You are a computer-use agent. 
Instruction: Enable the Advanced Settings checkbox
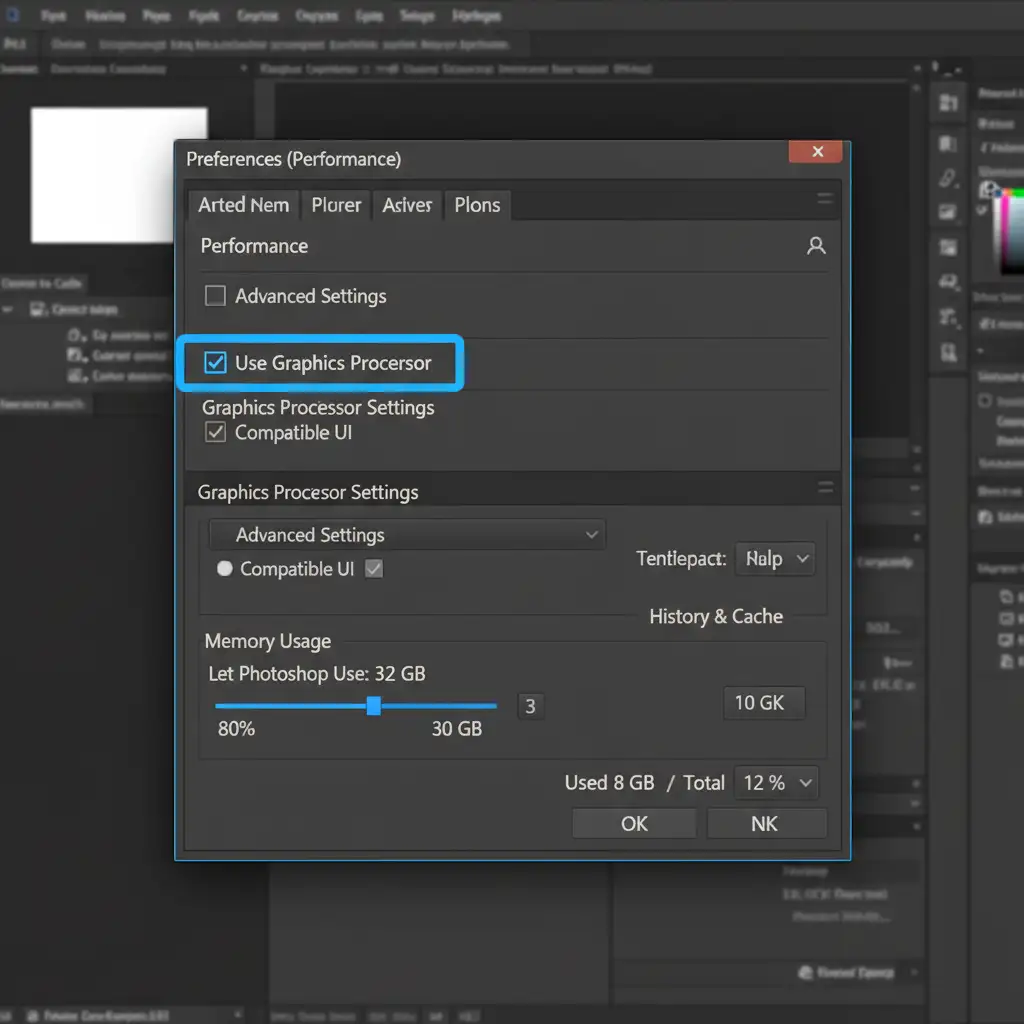click(215, 296)
